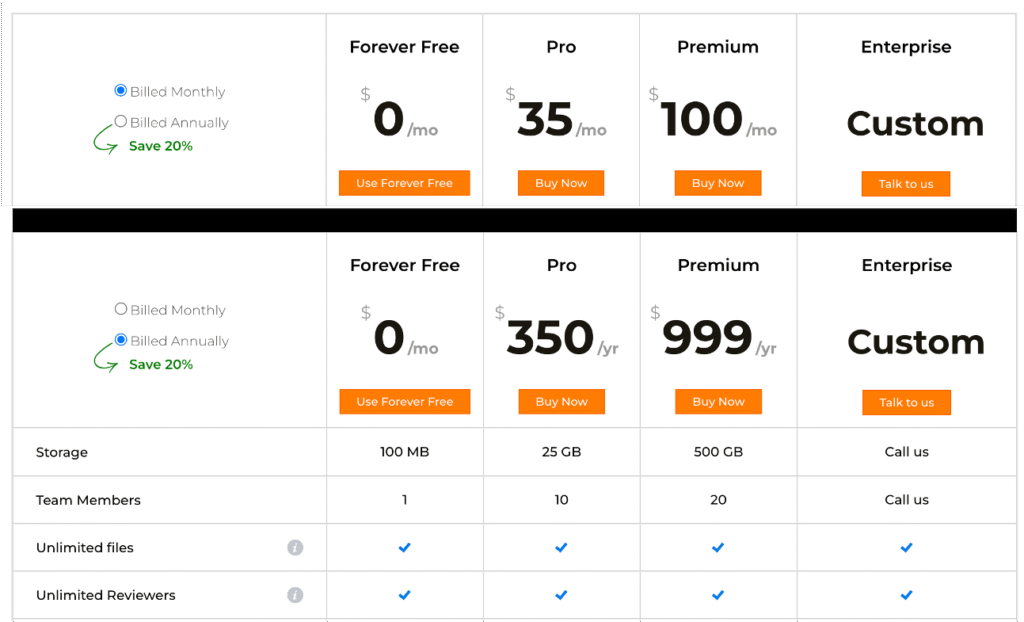The height and width of the screenshot is (622, 1024).
Task: Click the info icon beside Unlimited files
Action: (x=295, y=548)
